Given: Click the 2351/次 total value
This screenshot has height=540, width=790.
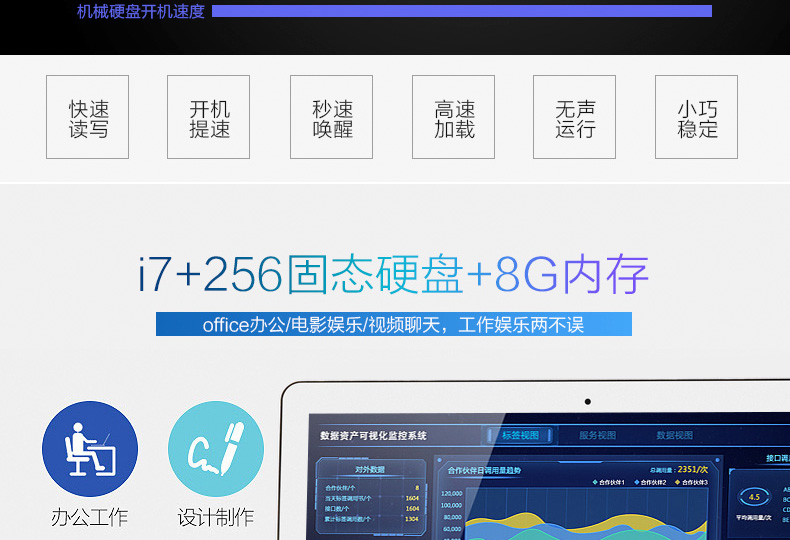Looking at the screenshot, I should (693, 469).
